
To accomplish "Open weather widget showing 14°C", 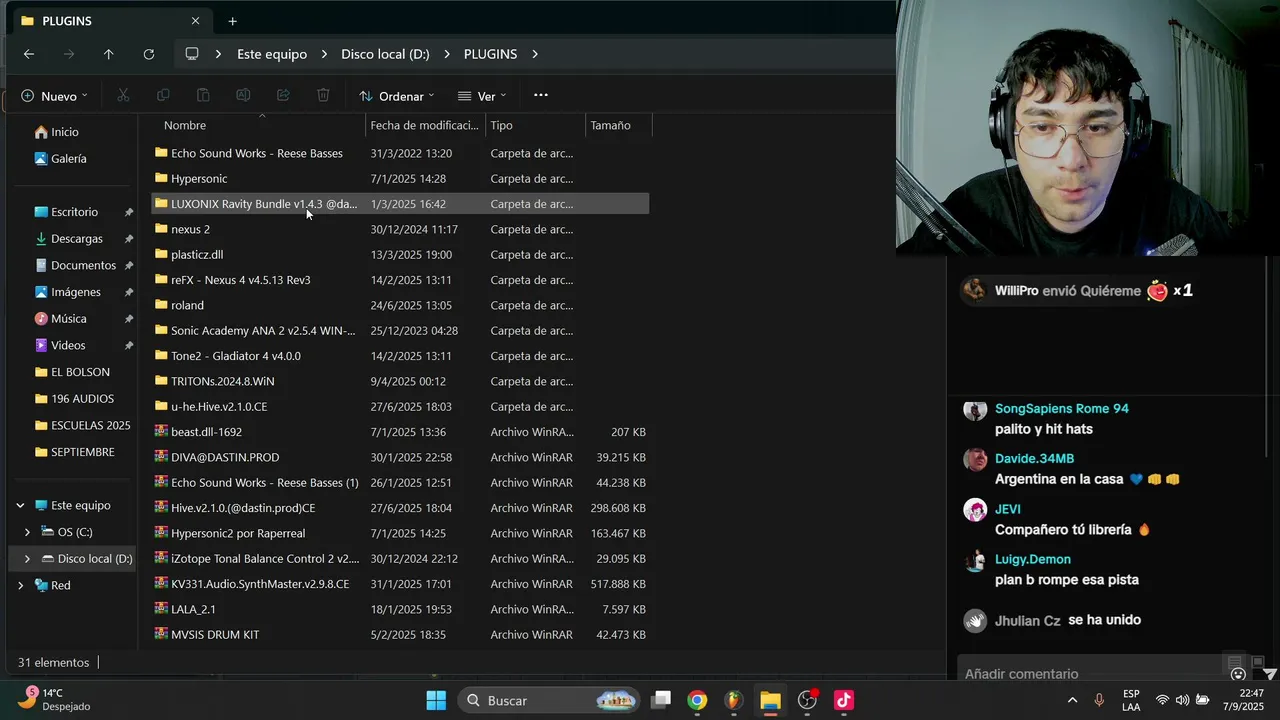I will pos(56,699).
